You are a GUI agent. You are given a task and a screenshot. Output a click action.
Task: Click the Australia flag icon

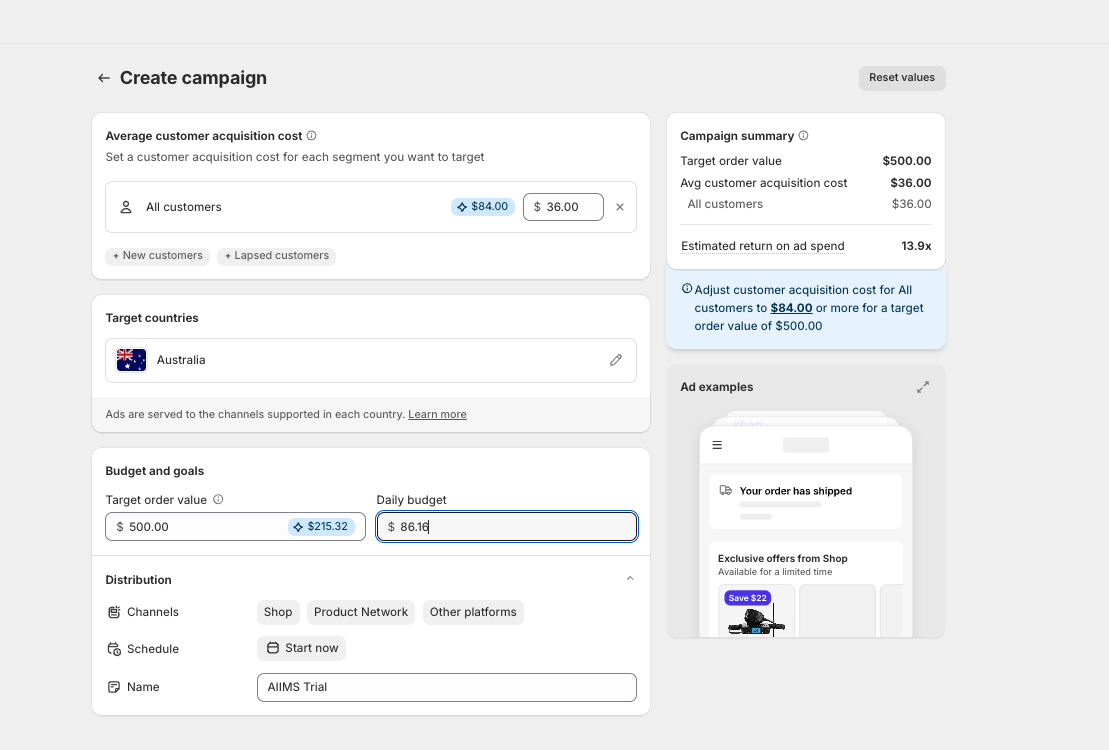click(x=132, y=360)
